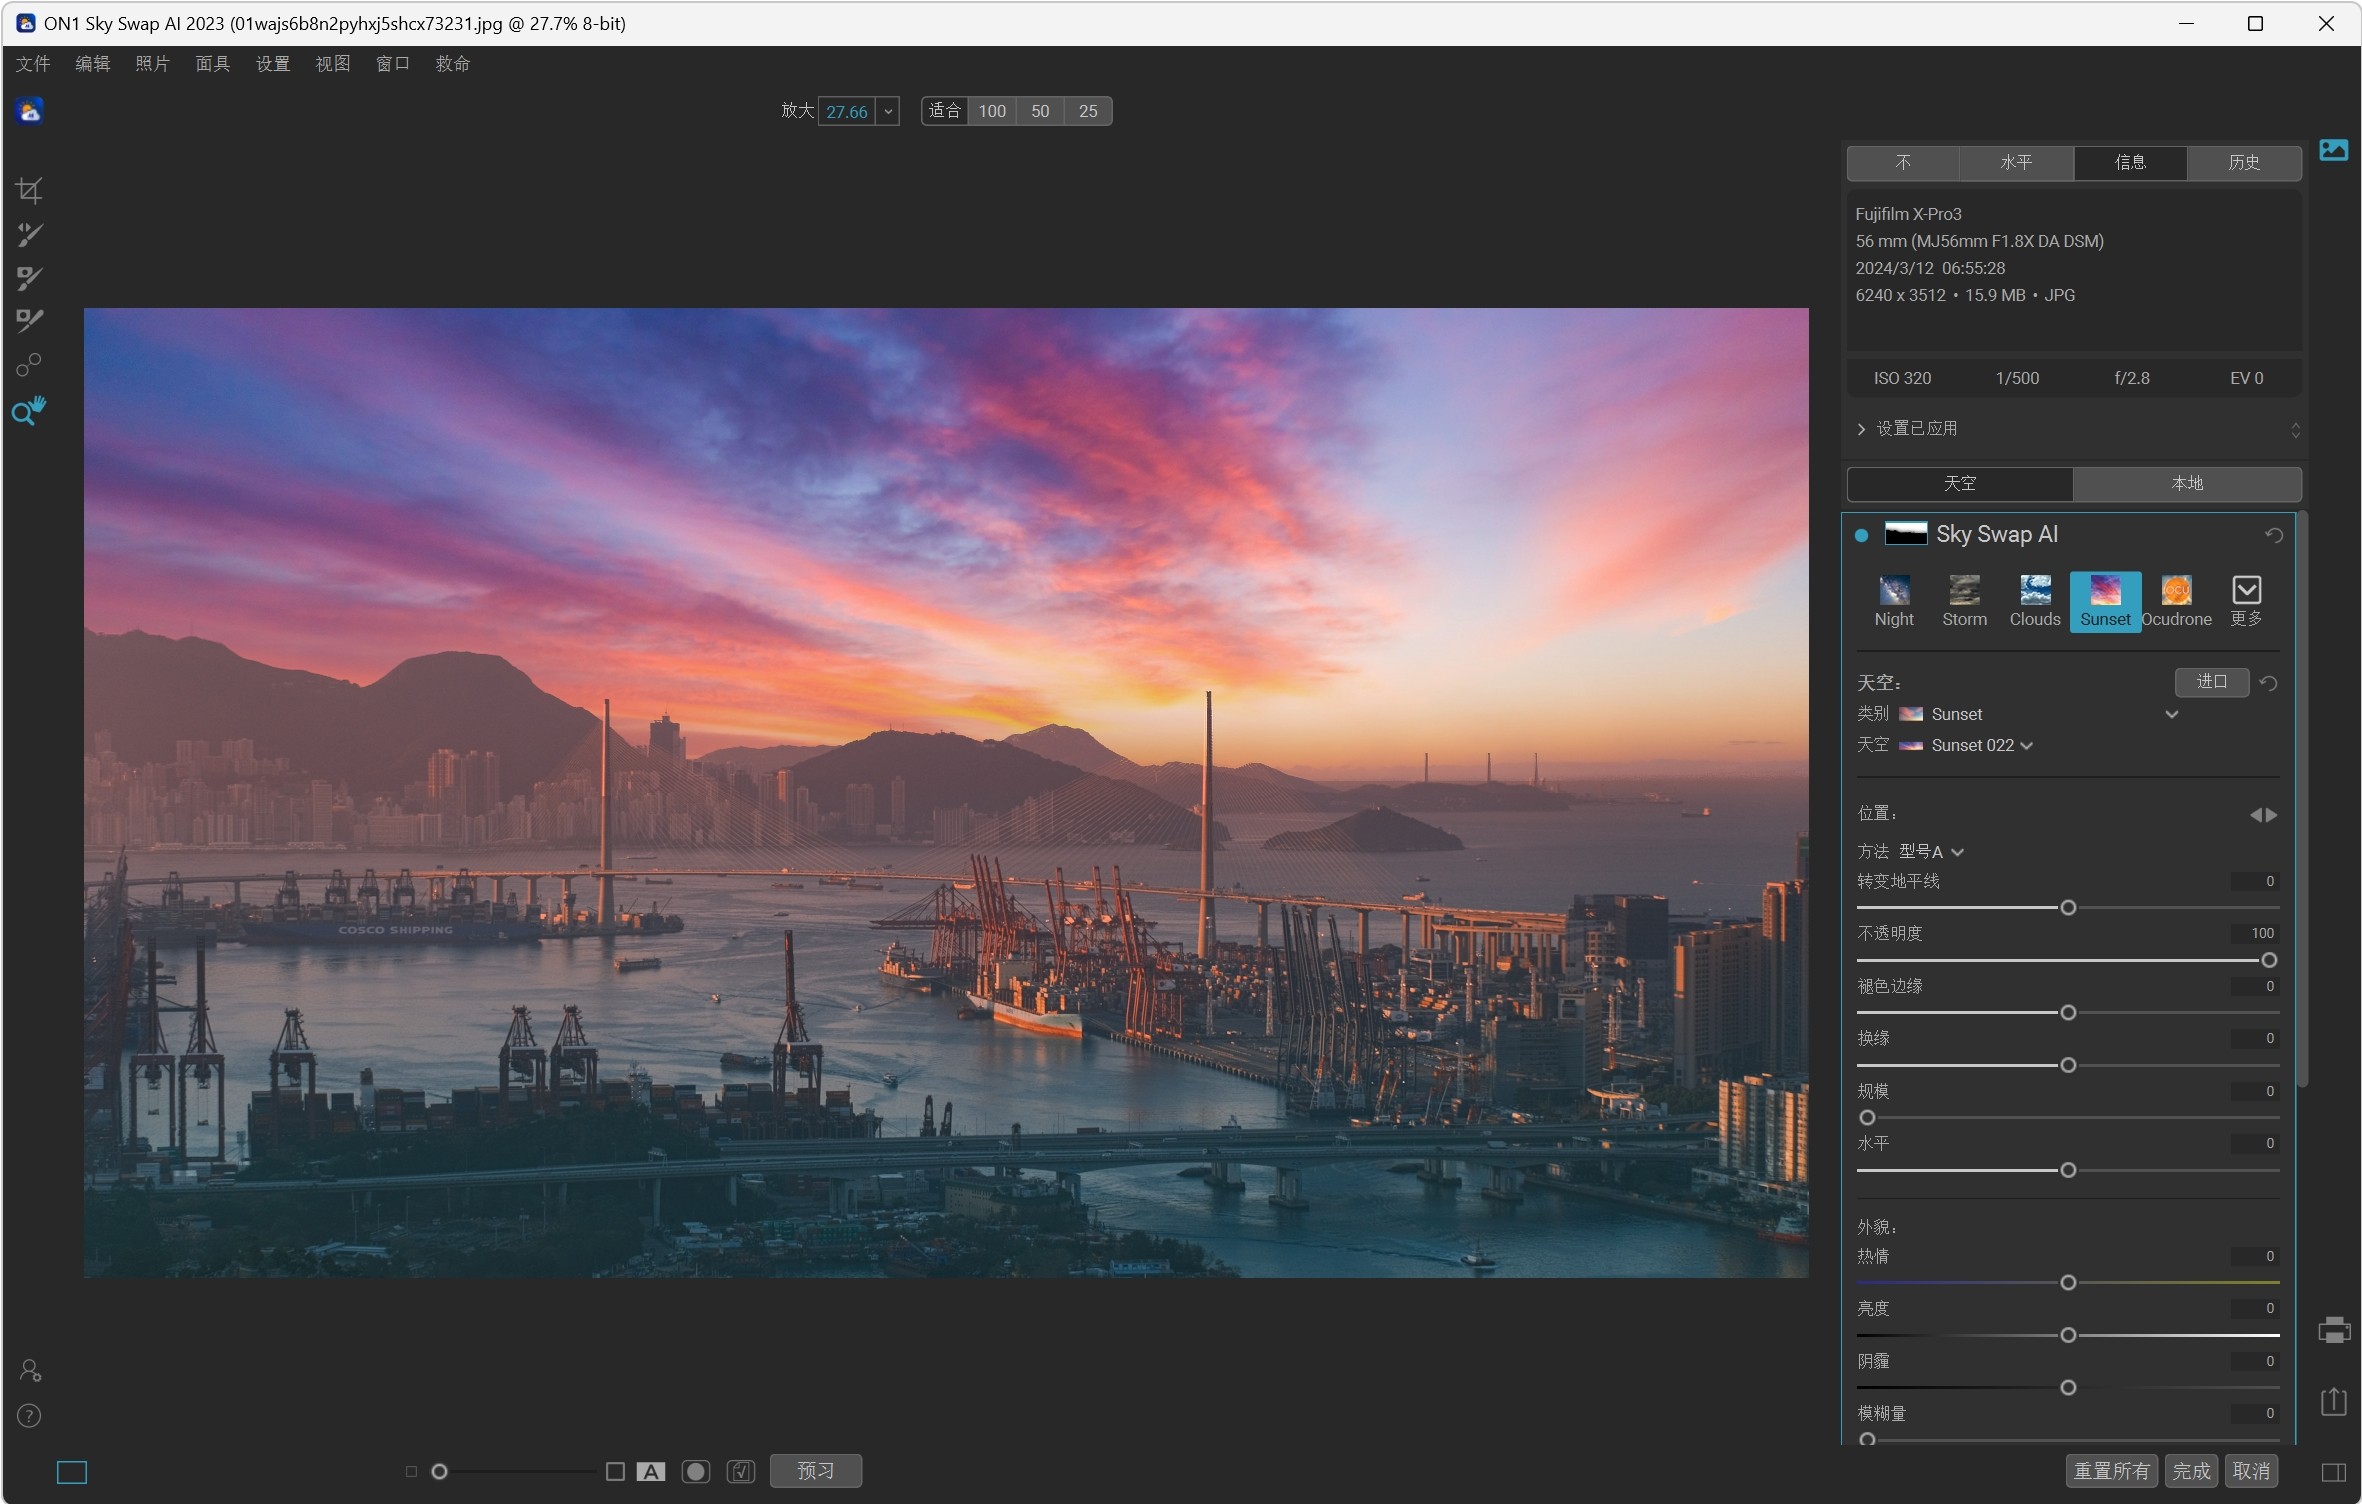Toggle the mask overlay circle view button
The width and height of the screenshot is (2362, 1504).
tap(695, 1471)
